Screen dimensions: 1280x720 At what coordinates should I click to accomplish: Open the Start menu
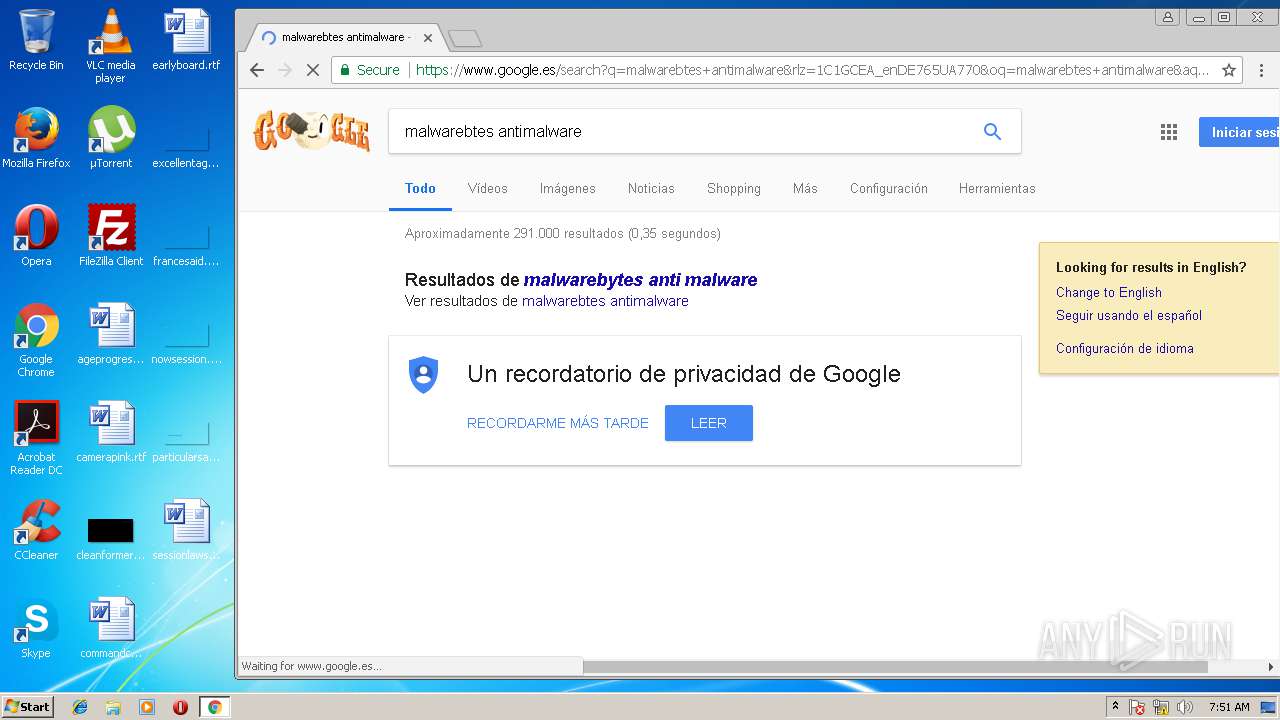pyautogui.click(x=27, y=707)
